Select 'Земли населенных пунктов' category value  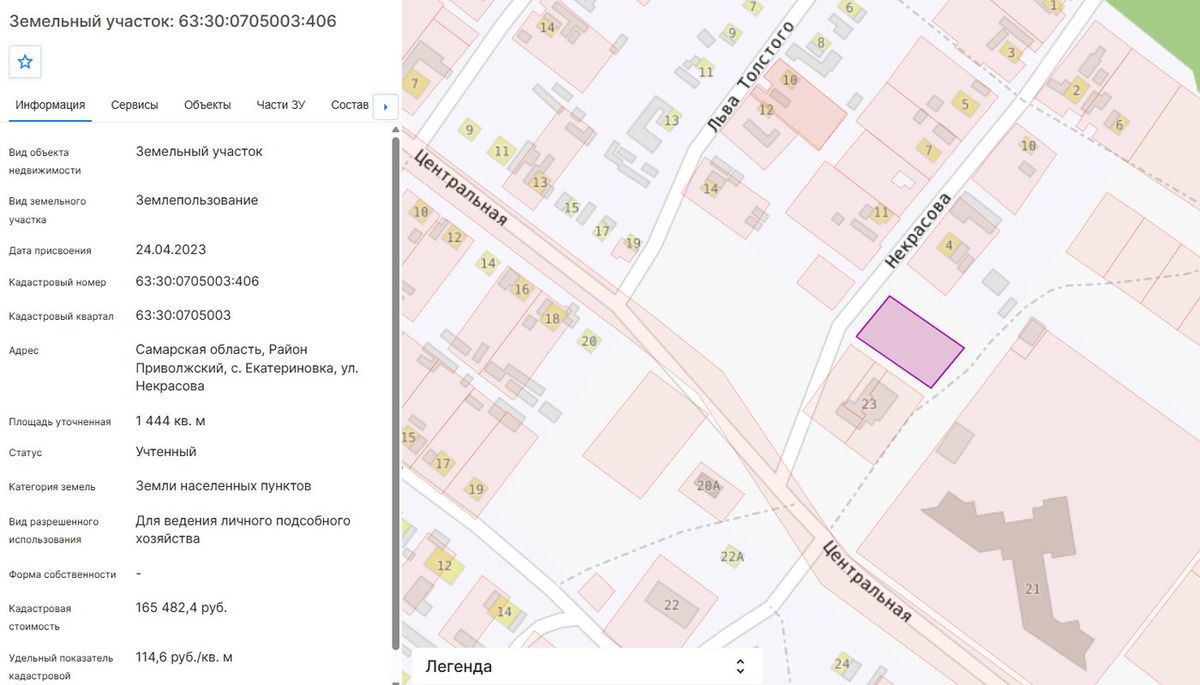tap(224, 486)
